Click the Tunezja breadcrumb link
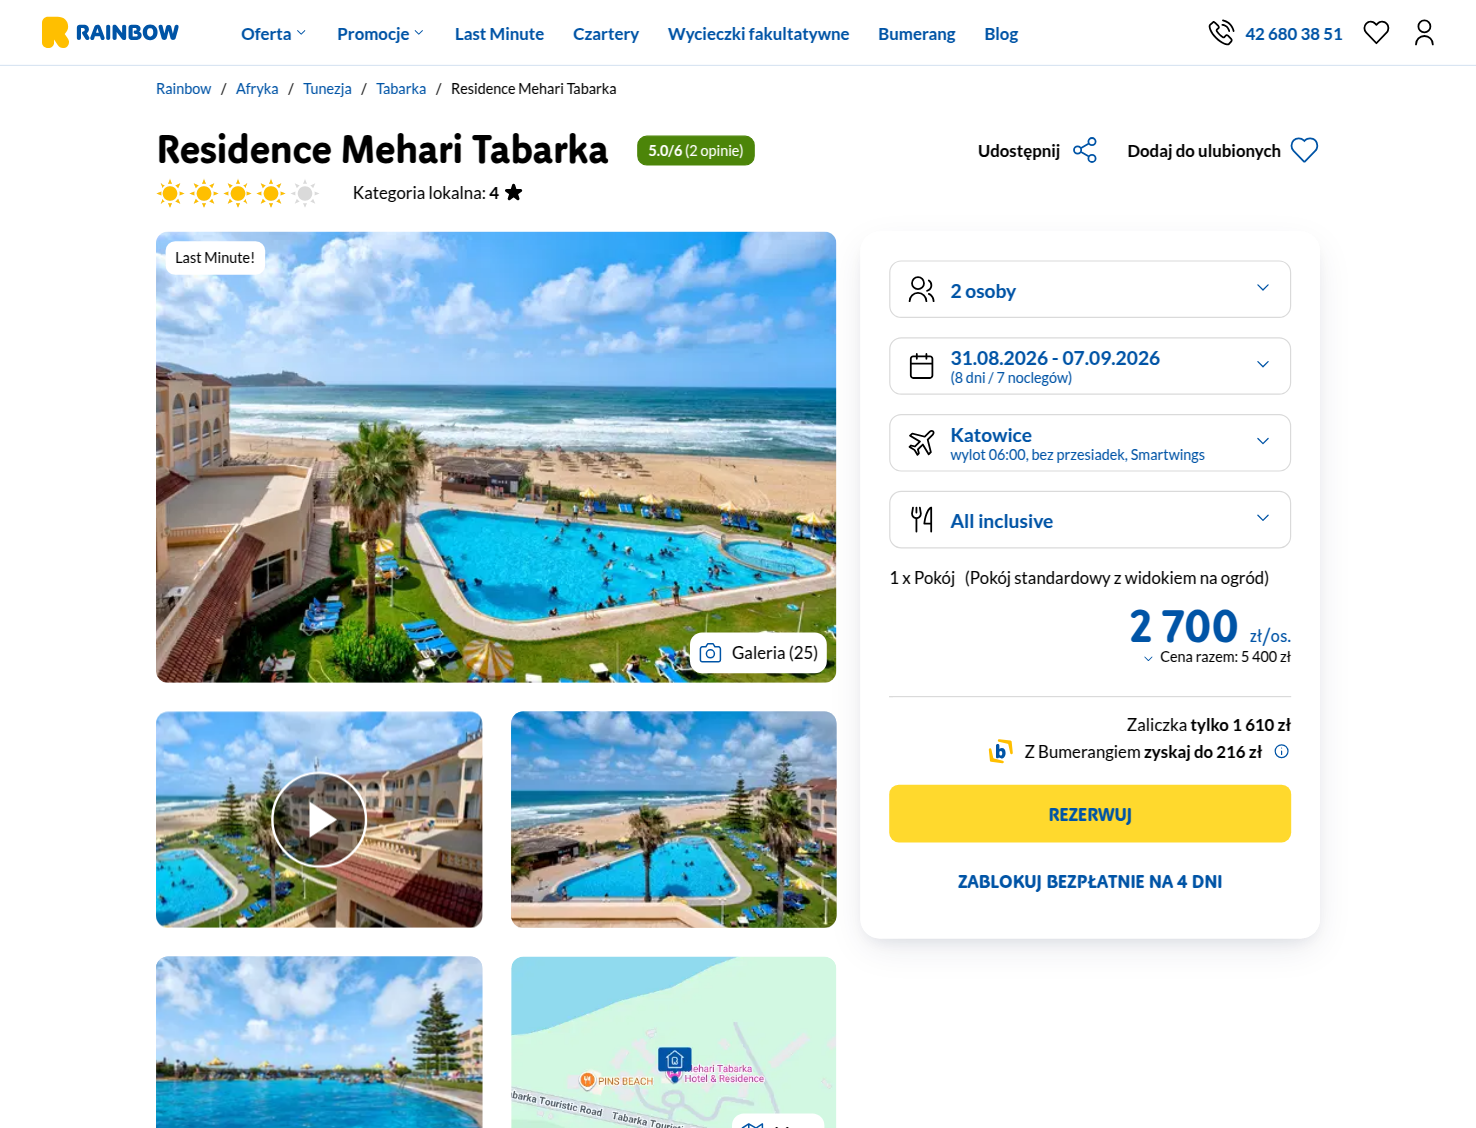This screenshot has width=1476, height=1128. [x=327, y=89]
